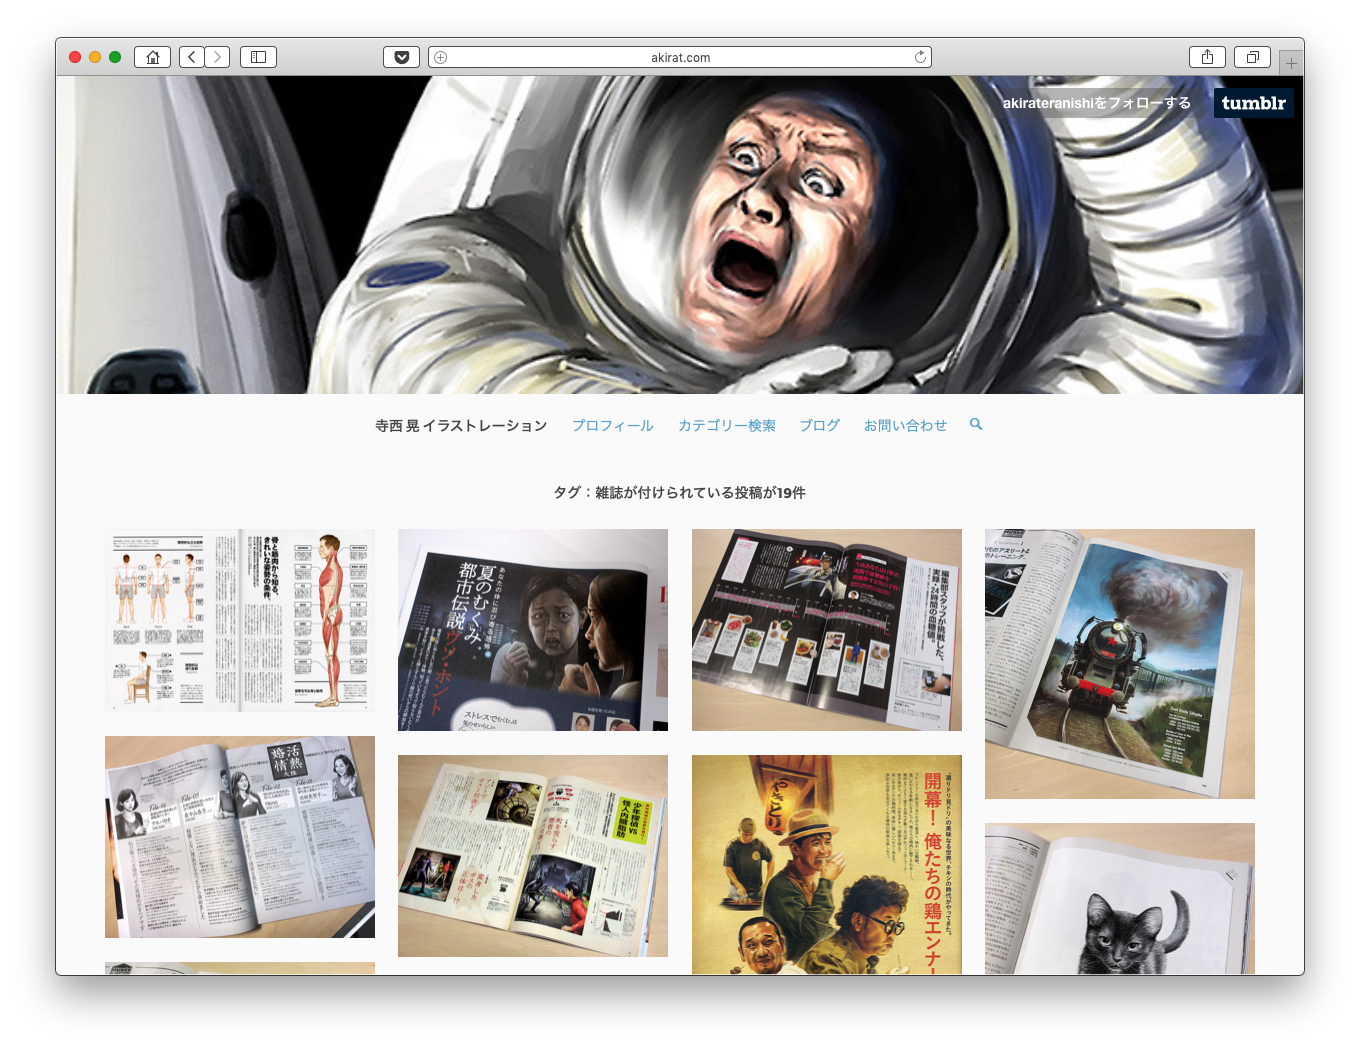Click the tag heading 雑誌 19件 text
Image resolution: width=1360 pixels, height=1049 pixels.
tap(680, 492)
